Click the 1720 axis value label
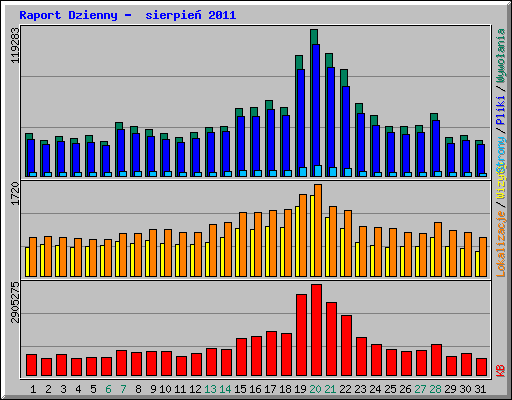Viewport: 512px width, 400px height. (x=15, y=194)
